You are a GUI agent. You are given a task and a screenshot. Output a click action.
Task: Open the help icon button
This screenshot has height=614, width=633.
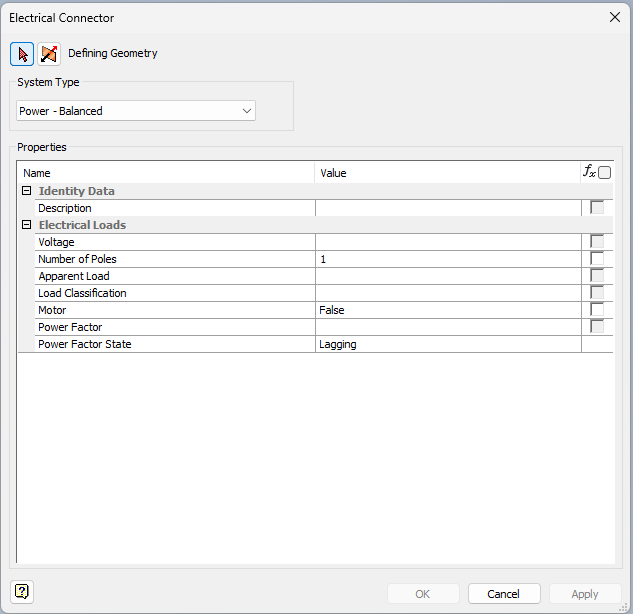coord(22,592)
